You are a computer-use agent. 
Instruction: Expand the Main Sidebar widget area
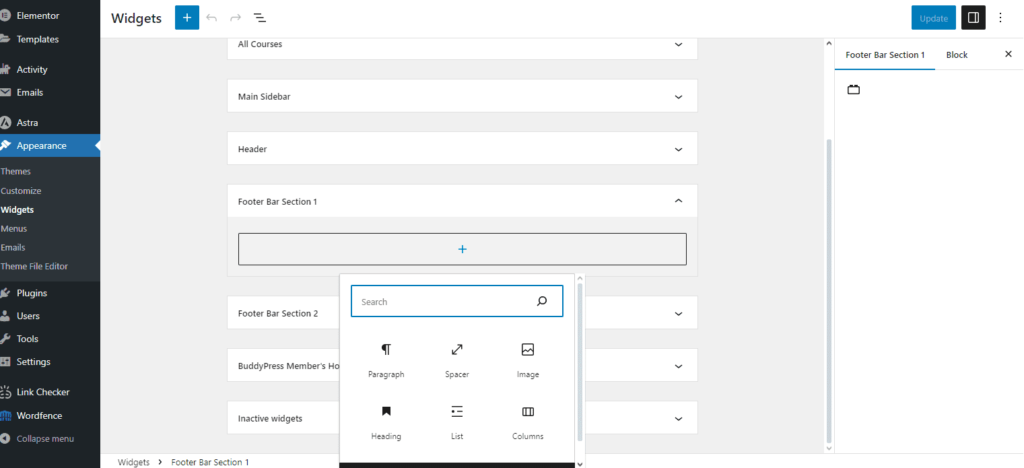point(678,96)
